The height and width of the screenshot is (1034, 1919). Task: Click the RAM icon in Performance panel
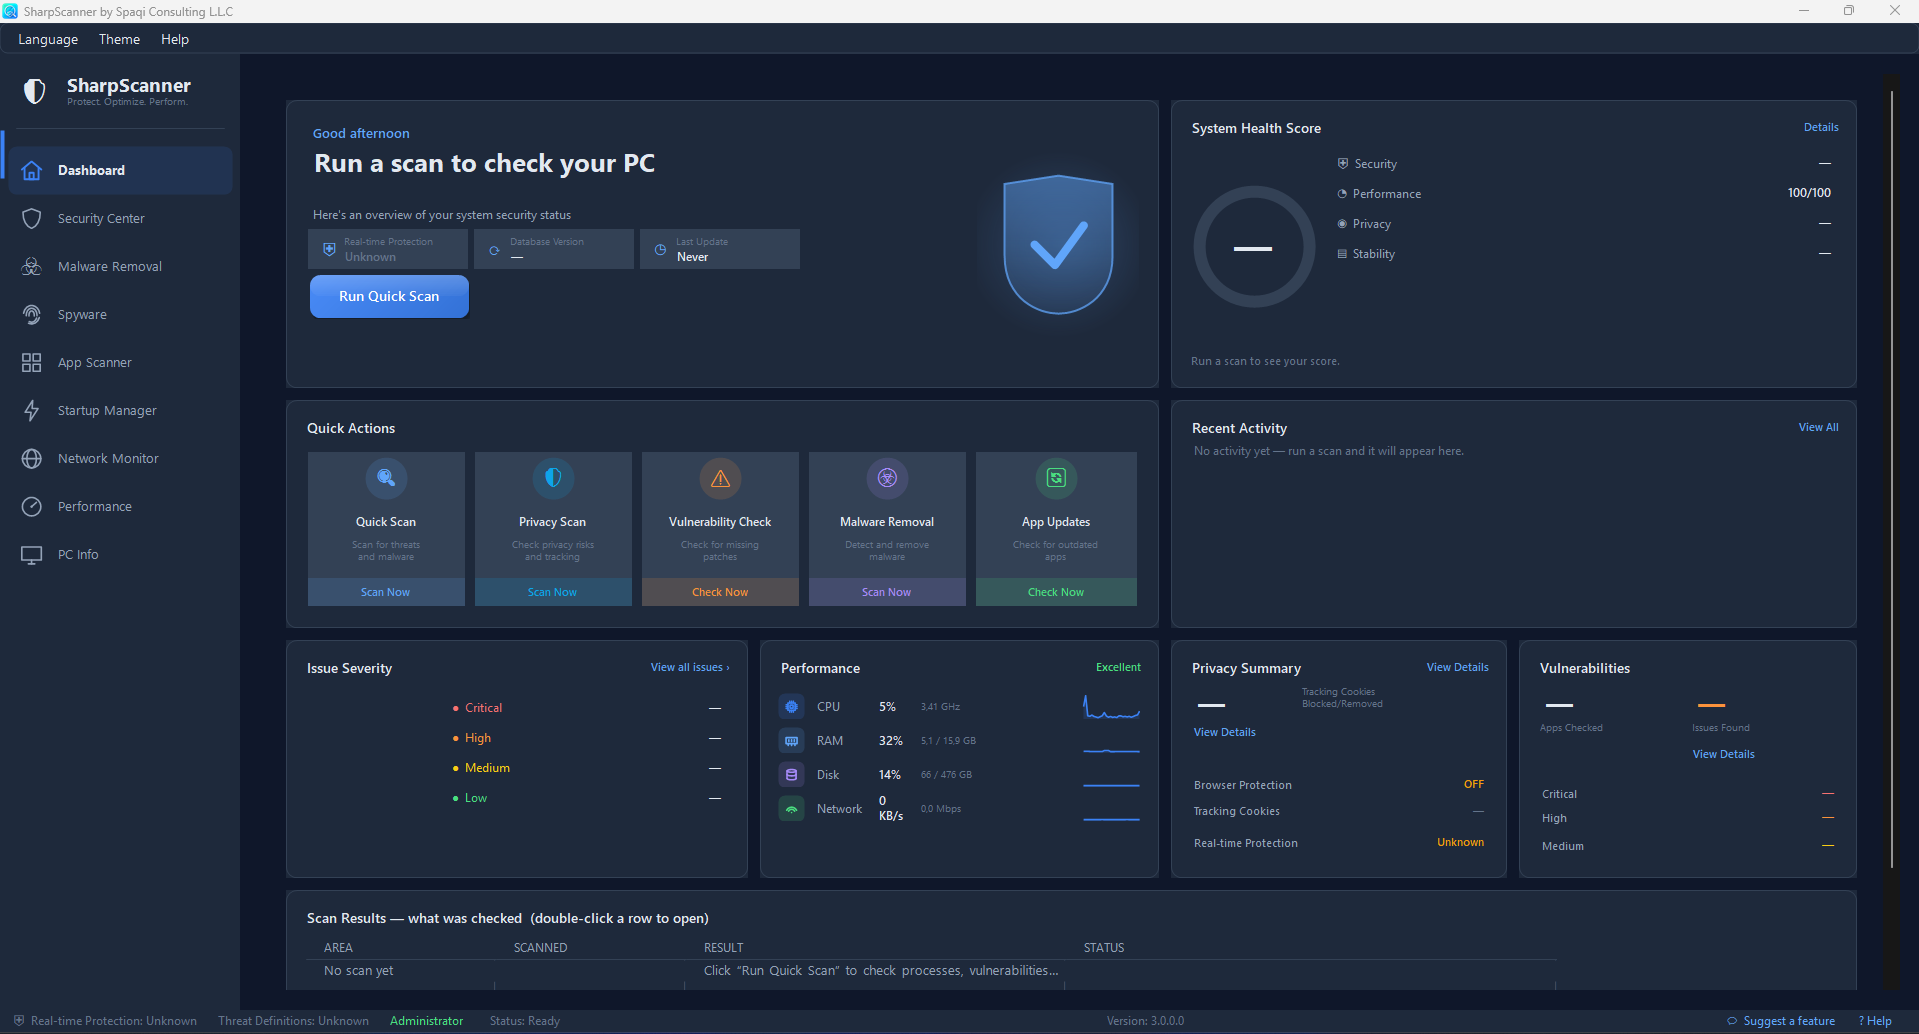[x=792, y=741]
